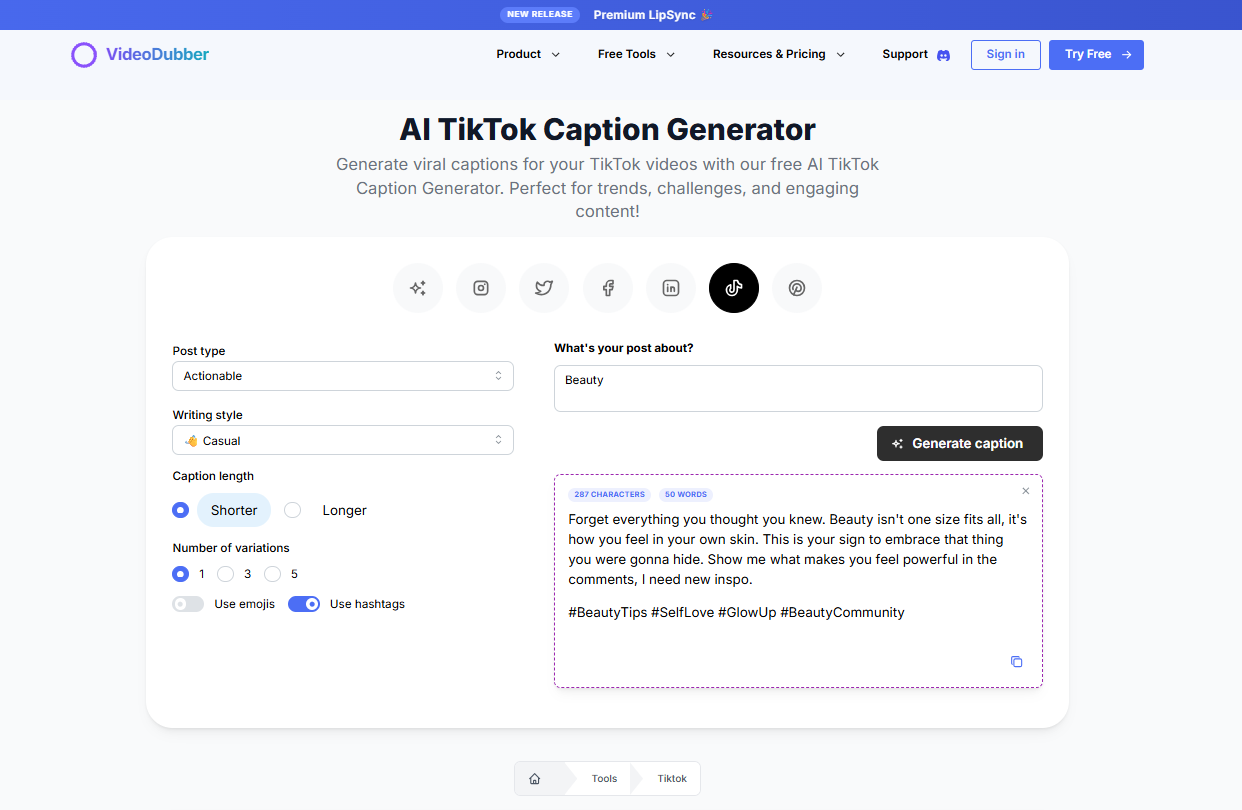This screenshot has height=810, width=1242.
Task: Click the Try Free button
Action: click(x=1096, y=55)
